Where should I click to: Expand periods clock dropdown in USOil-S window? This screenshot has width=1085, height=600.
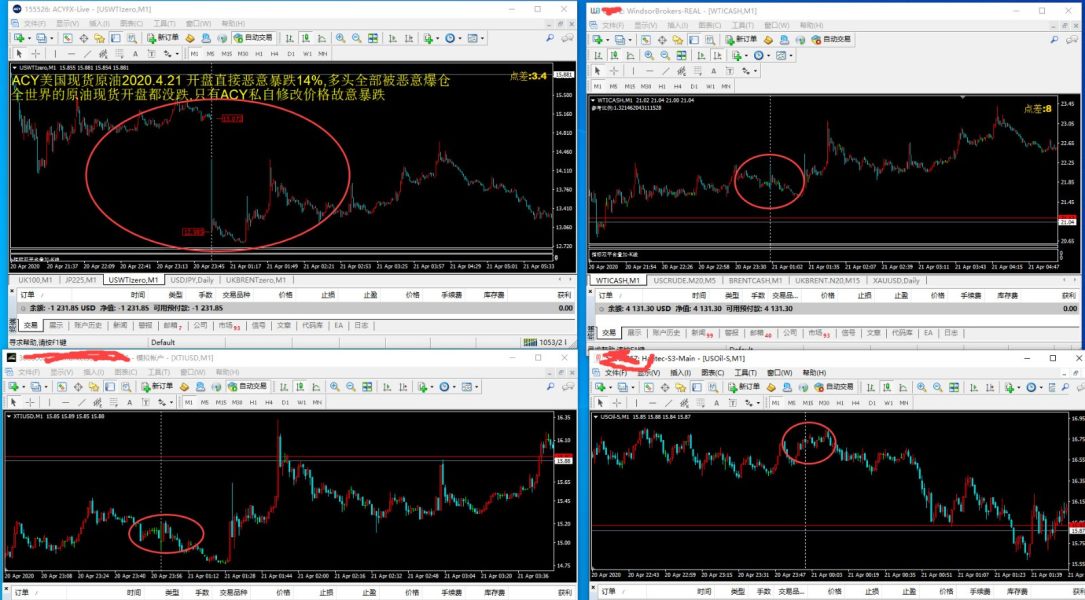[1041, 387]
